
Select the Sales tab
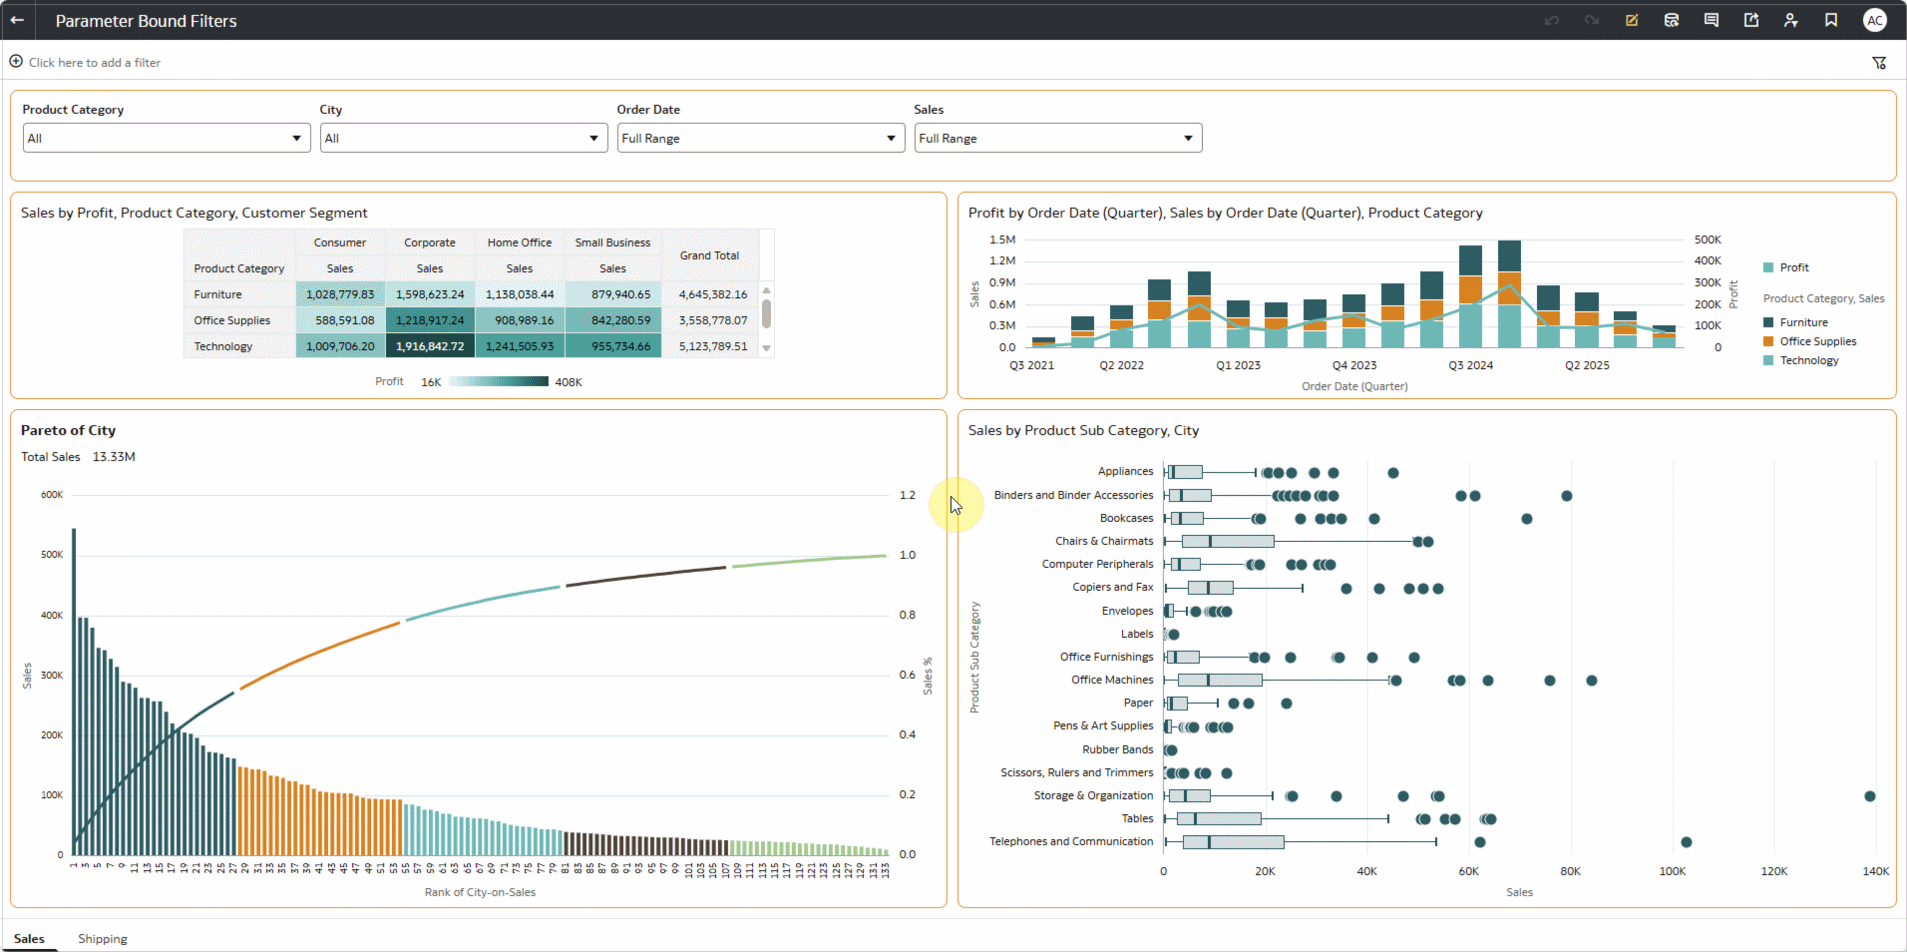[x=30, y=938]
